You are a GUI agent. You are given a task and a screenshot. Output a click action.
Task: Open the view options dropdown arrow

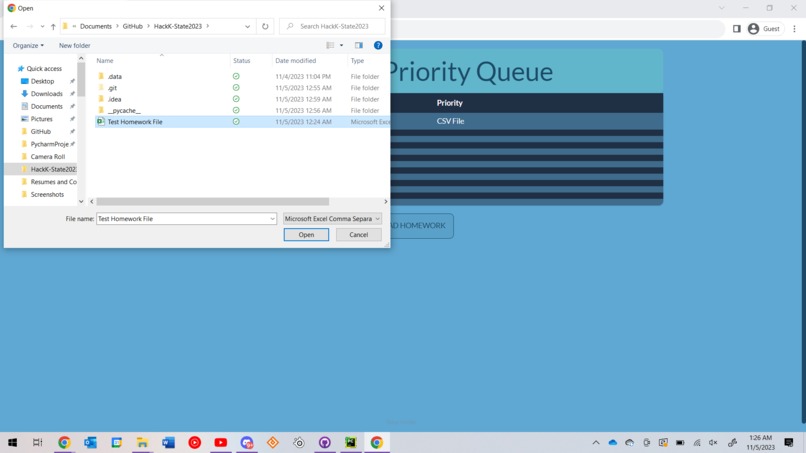click(341, 45)
